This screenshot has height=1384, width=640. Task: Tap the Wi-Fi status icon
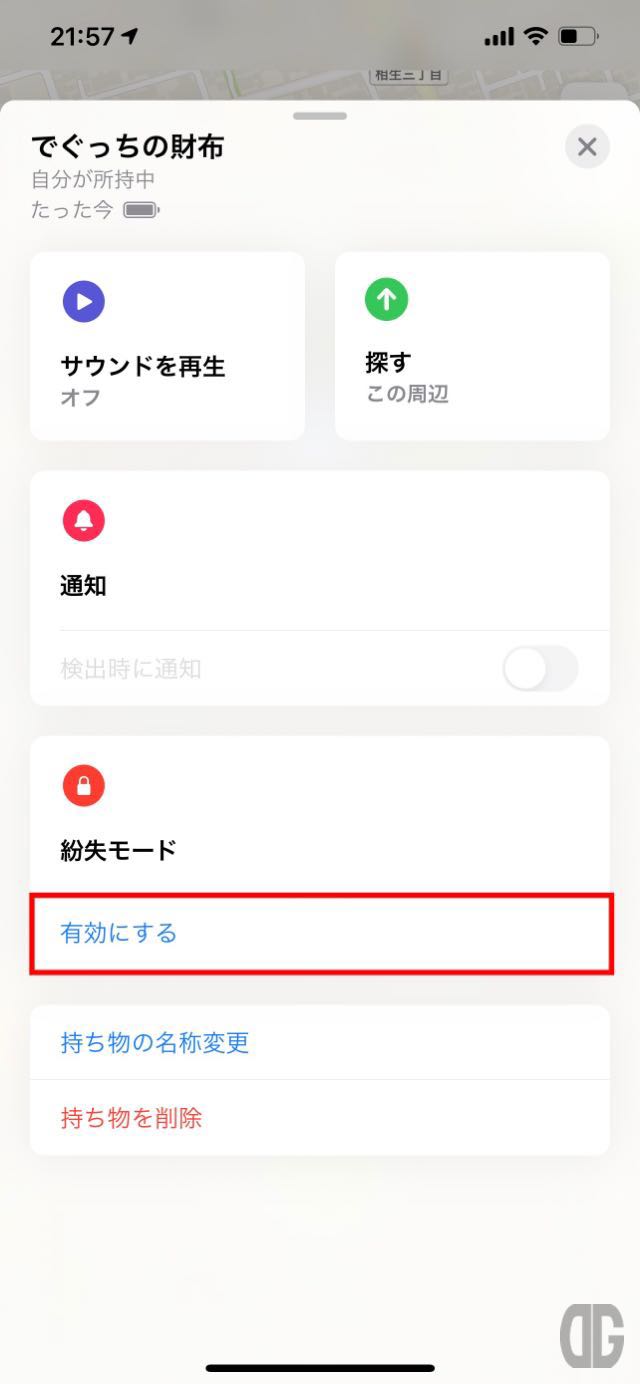click(x=537, y=37)
